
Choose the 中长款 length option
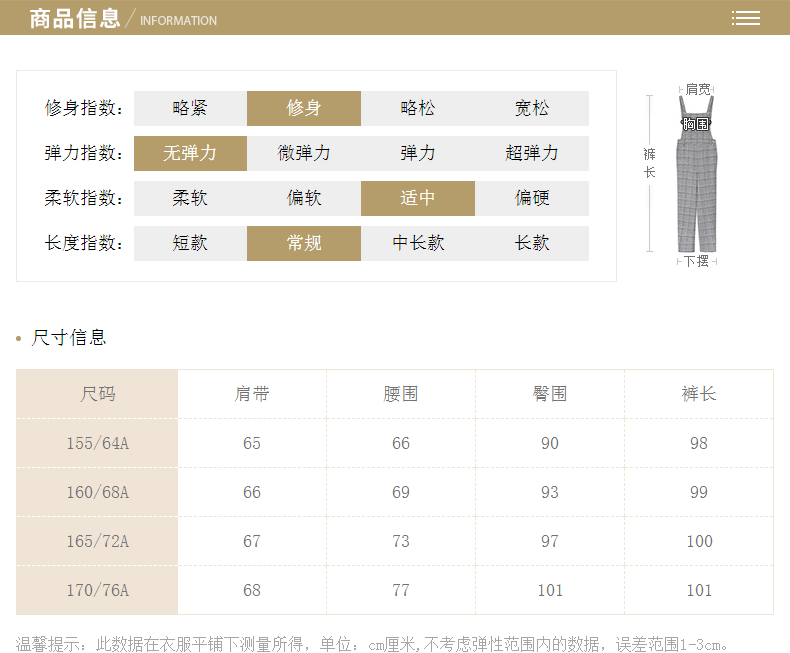(x=418, y=243)
